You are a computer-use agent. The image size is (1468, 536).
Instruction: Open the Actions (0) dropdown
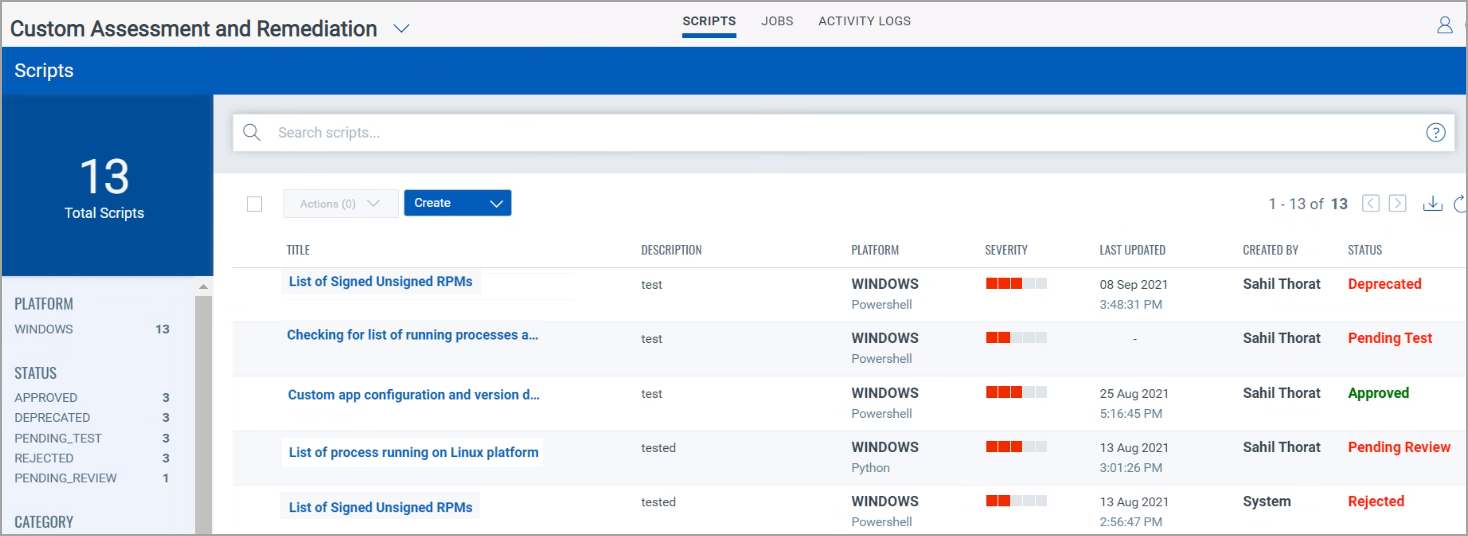(341, 204)
